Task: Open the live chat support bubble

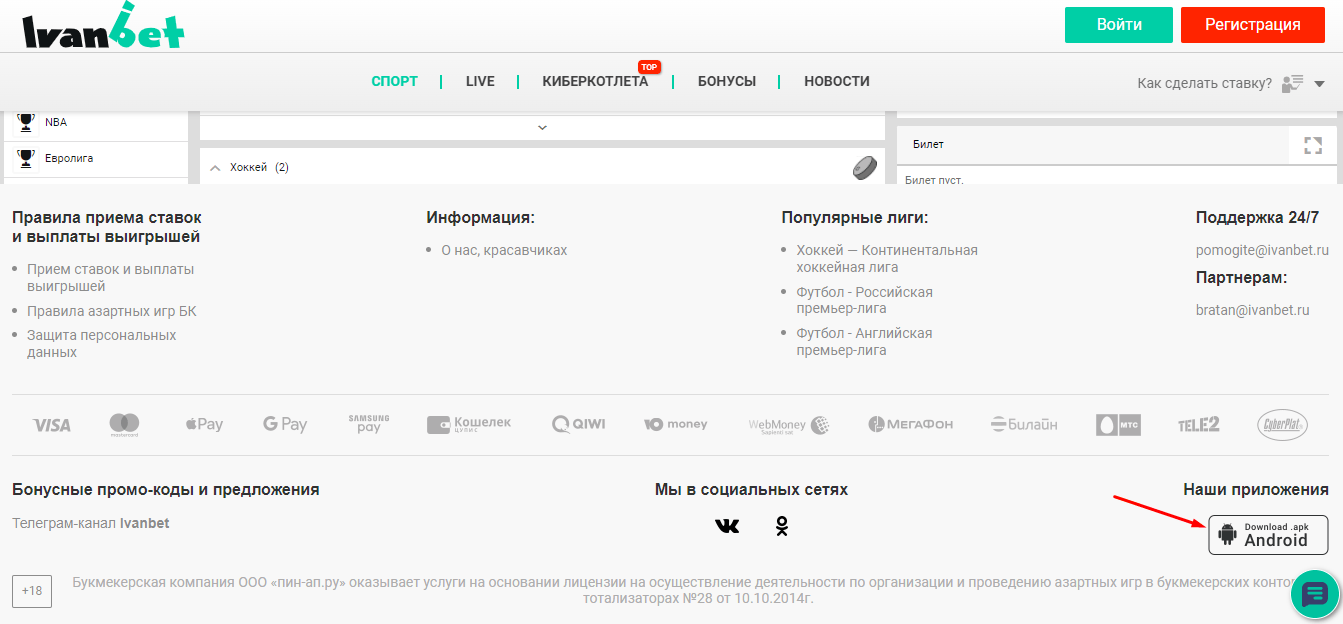Action: coord(1314,594)
